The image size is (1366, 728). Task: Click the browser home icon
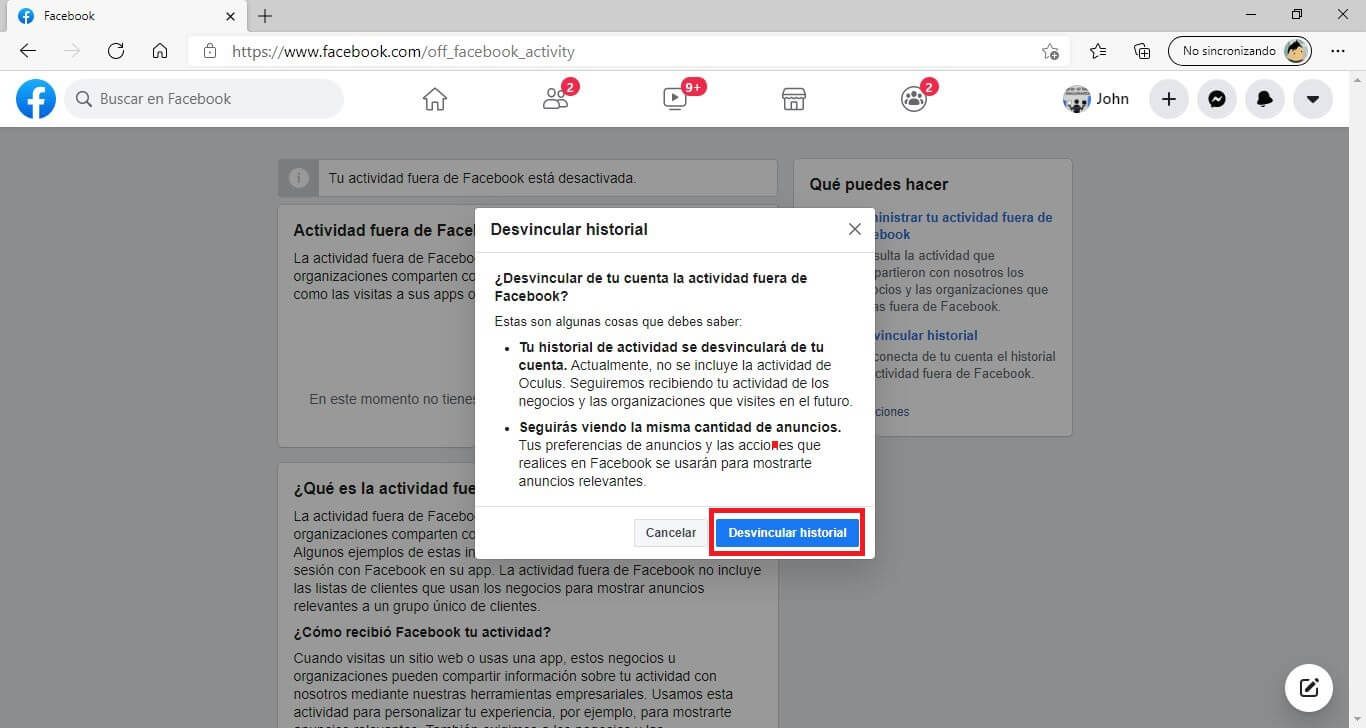[160, 51]
